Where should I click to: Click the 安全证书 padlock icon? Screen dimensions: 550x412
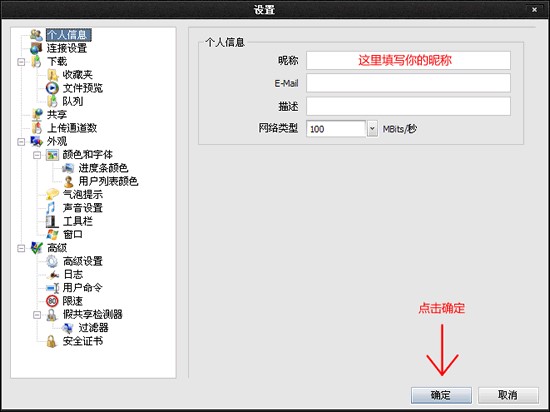[52, 341]
